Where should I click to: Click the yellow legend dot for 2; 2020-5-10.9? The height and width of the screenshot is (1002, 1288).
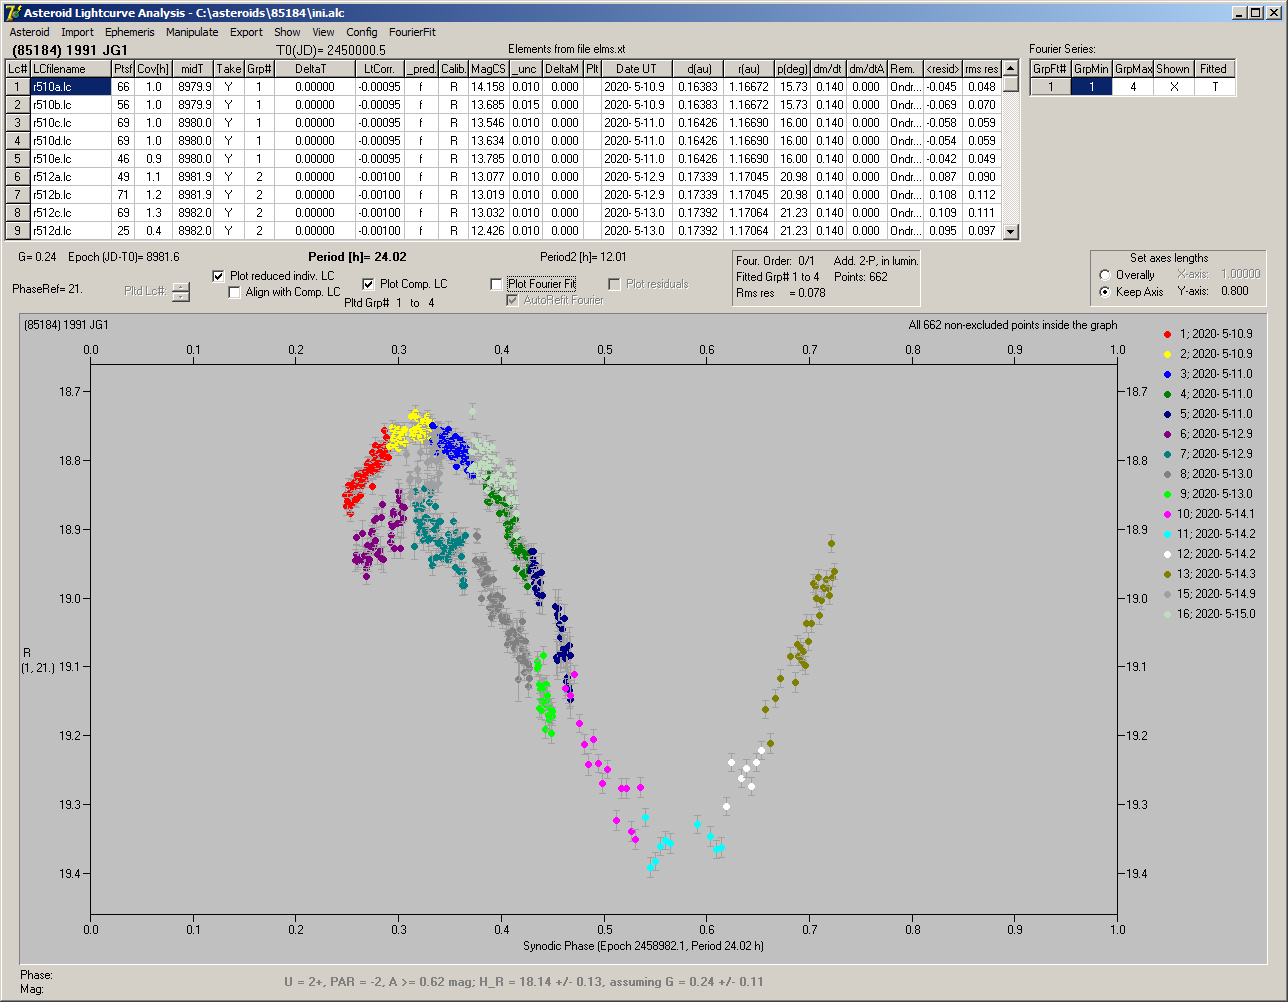[1168, 354]
